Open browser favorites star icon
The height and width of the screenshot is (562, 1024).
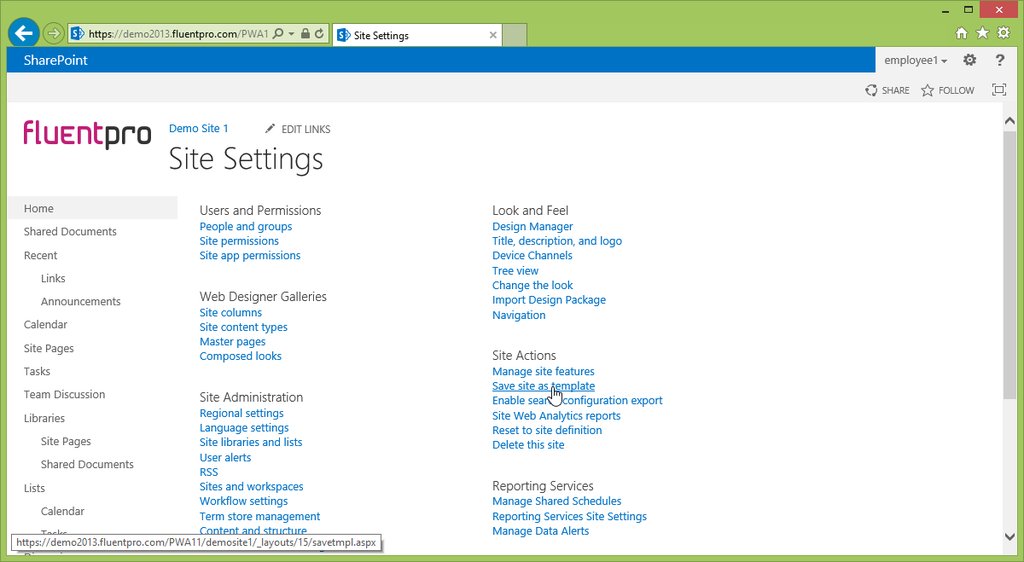[982, 33]
